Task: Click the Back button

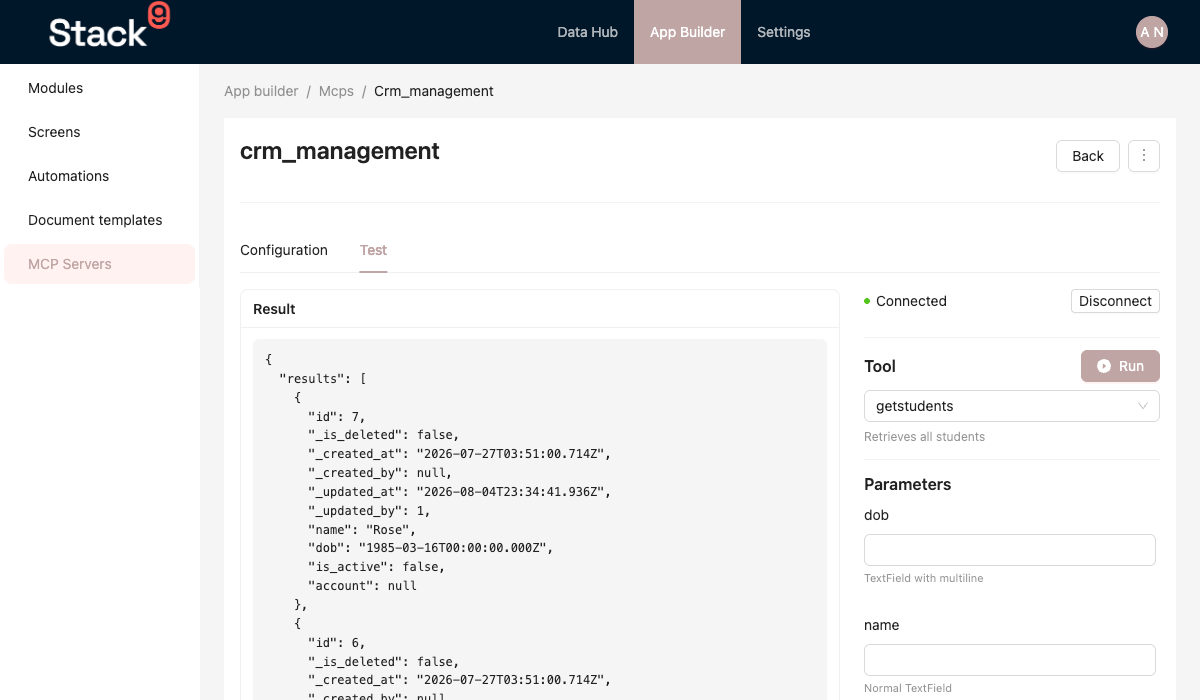Action: click(x=1088, y=156)
